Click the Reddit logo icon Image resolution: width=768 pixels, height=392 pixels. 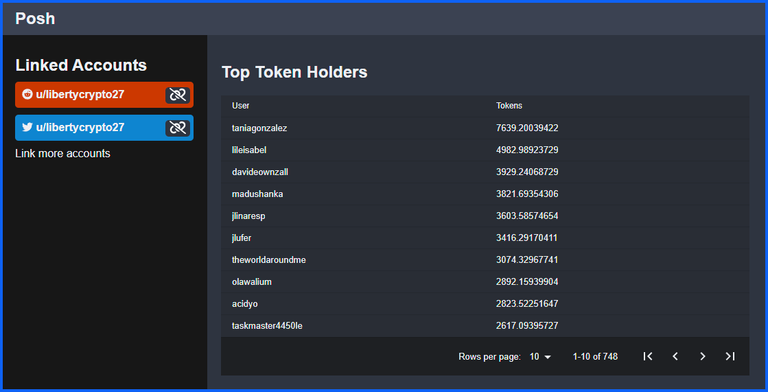coord(27,95)
